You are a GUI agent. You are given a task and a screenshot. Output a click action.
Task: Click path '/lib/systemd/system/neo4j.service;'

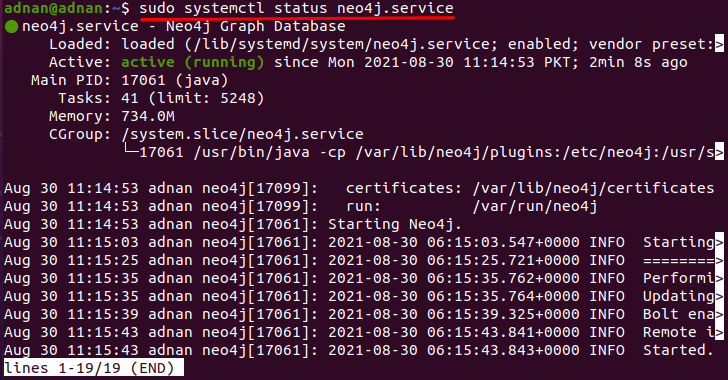[343, 45]
